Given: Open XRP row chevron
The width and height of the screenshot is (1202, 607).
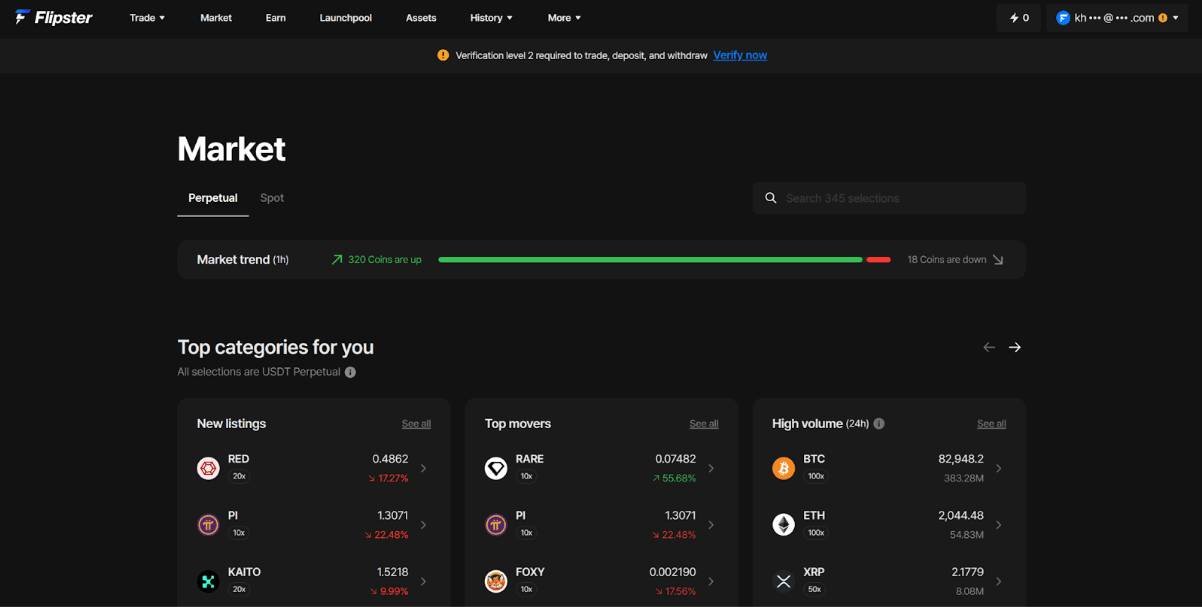Looking at the screenshot, I should tap(999, 581).
